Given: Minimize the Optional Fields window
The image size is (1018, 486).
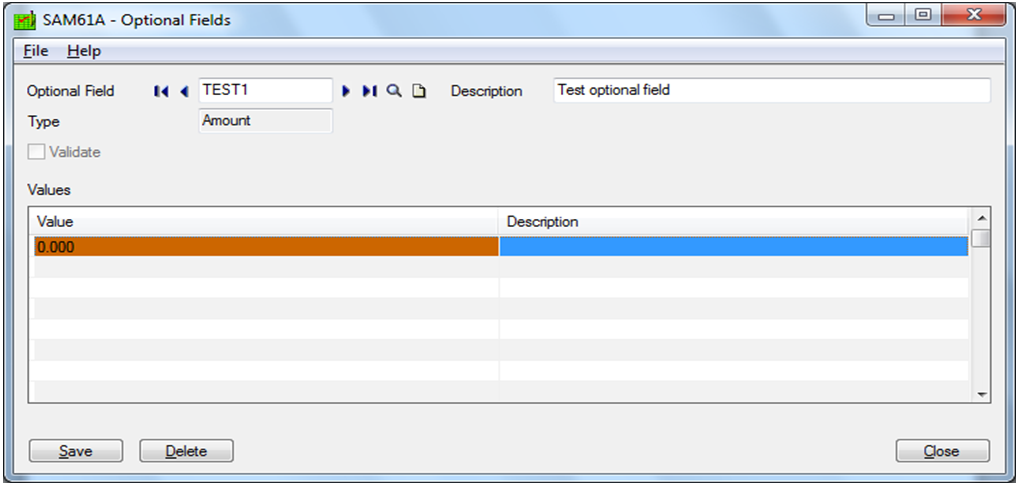Looking at the screenshot, I should (x=888, y=15).
